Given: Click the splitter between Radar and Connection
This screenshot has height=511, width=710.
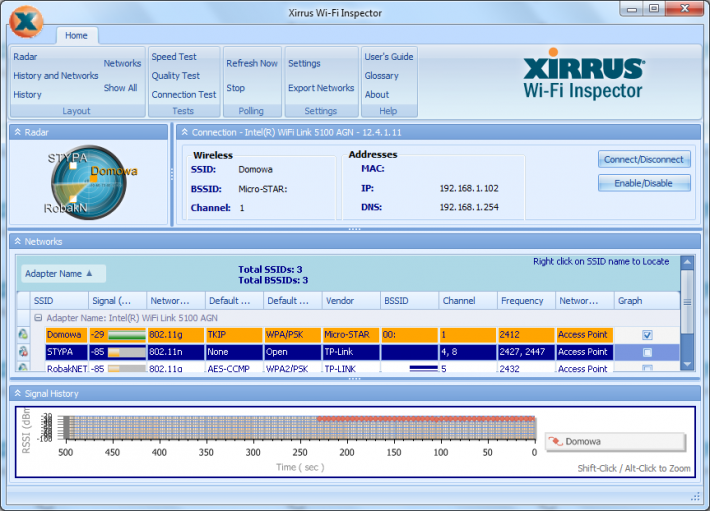Looking at the screenshot, I should [x=172, y=175].
